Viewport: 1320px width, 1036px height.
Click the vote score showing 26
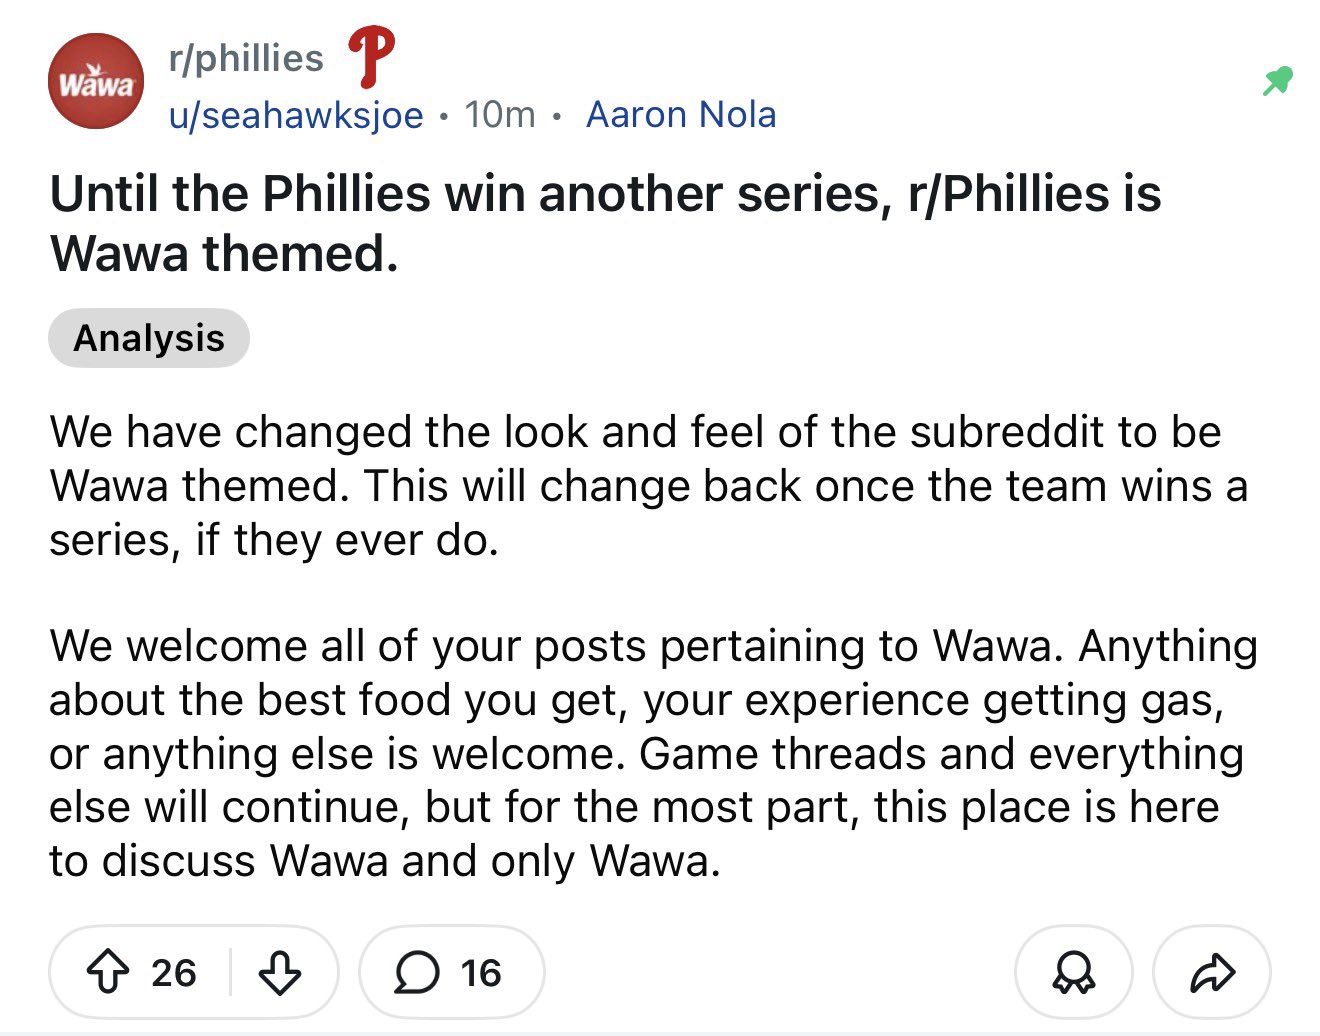pyautogui.click(x=174, y=972)
